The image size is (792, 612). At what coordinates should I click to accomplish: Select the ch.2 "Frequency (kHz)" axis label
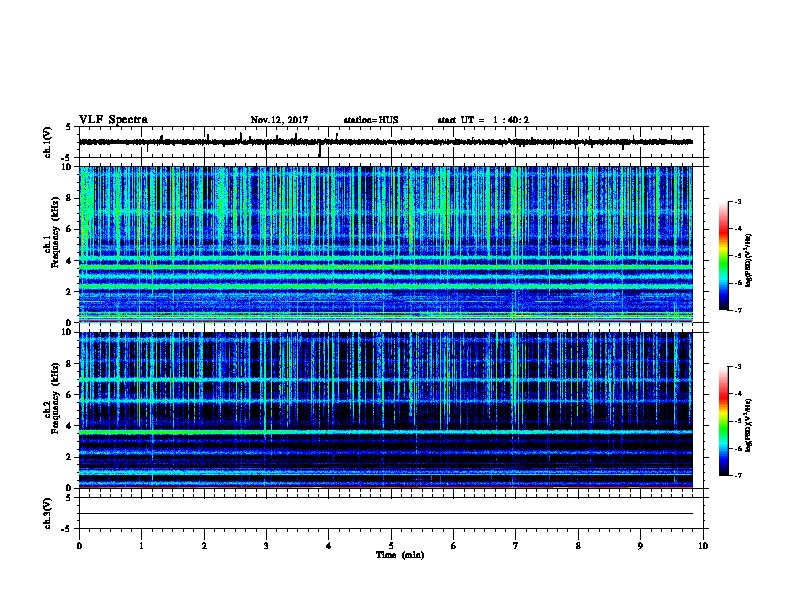[55, 398]
